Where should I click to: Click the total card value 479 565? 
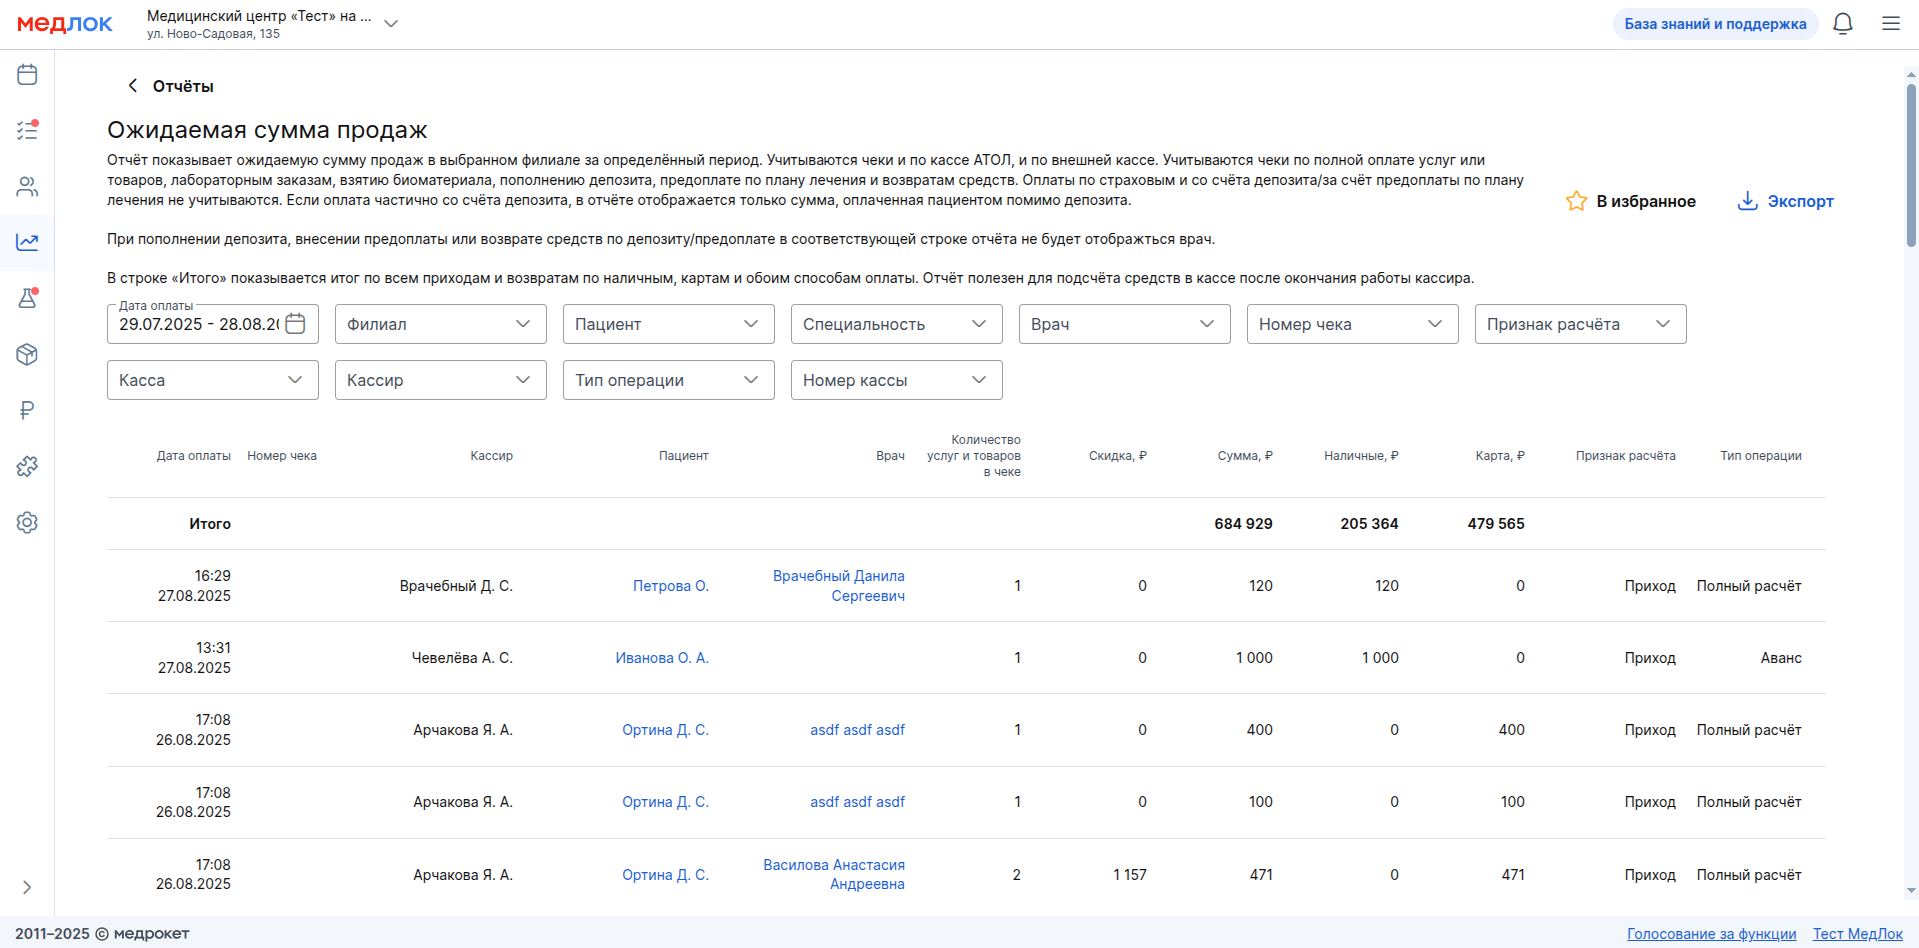pyautogui.click(x=1496, y=524)
